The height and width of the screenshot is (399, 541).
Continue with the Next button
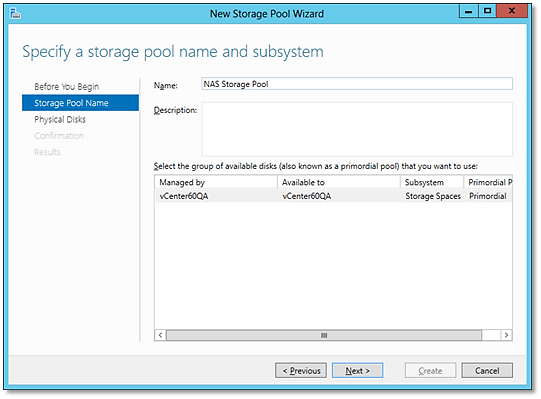[x=357, y=370]
